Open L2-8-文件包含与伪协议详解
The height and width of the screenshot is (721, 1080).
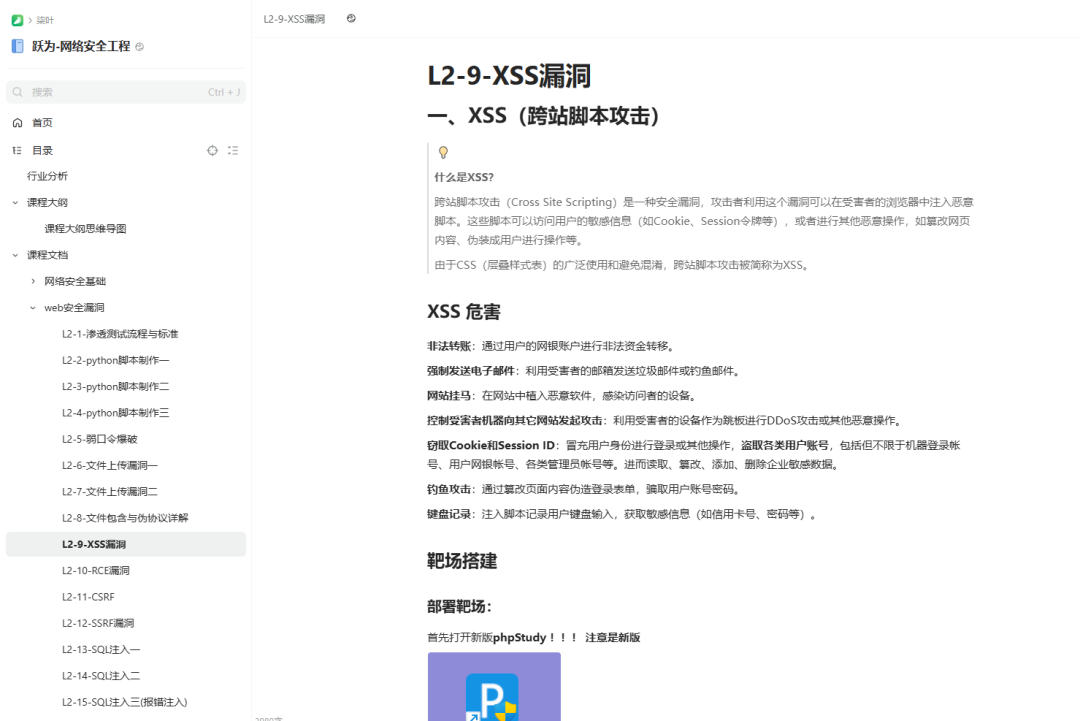point(125,518)
